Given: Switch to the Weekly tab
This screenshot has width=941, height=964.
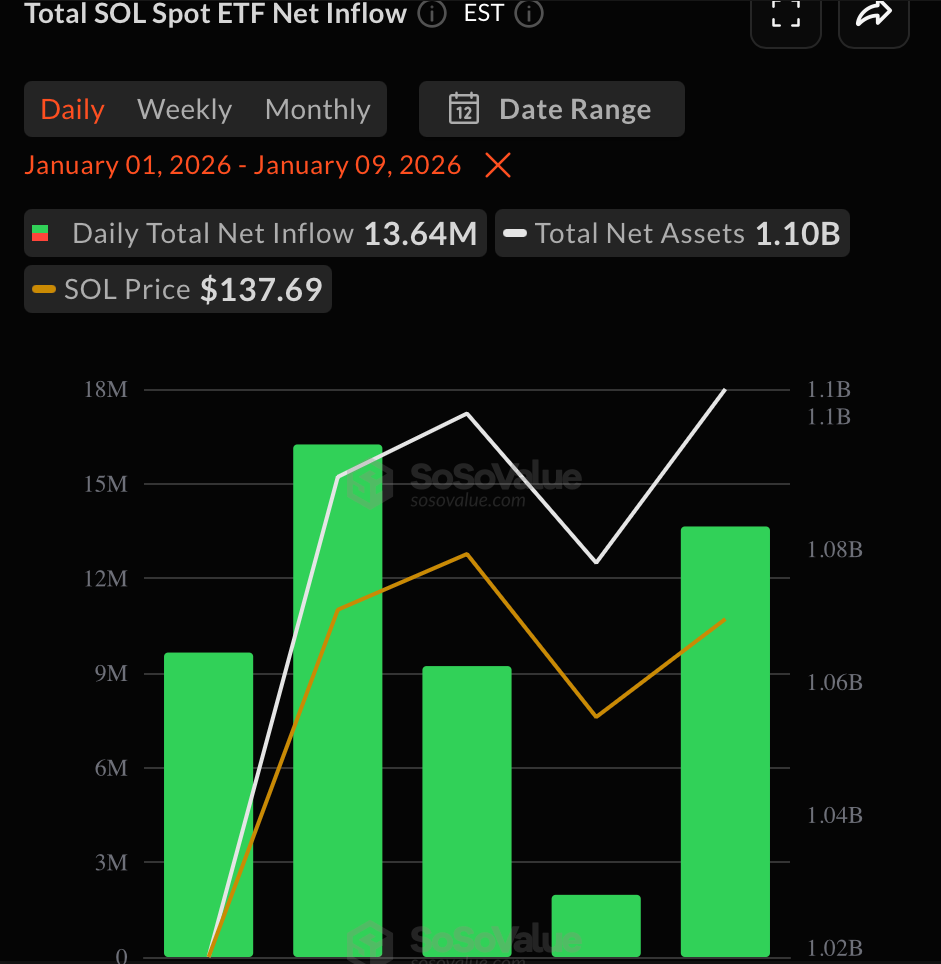Looking at the screenshot, I should click(184, 109).
